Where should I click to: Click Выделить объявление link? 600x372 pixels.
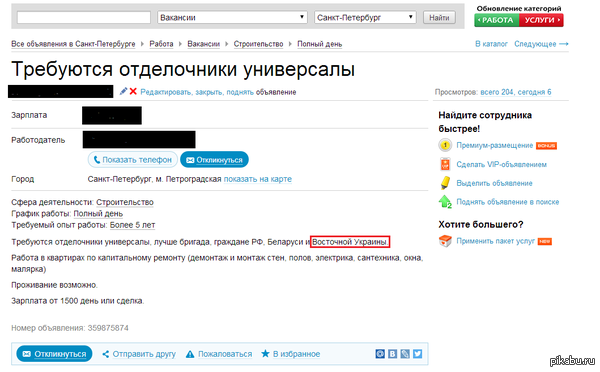click(494, 183)
